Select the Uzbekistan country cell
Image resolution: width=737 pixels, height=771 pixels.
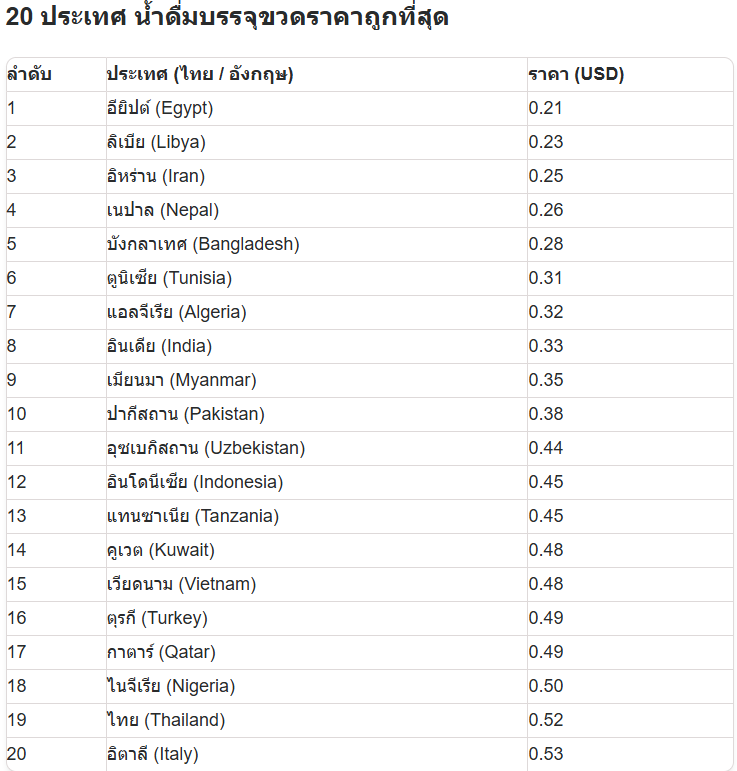[x=317, y=448]
